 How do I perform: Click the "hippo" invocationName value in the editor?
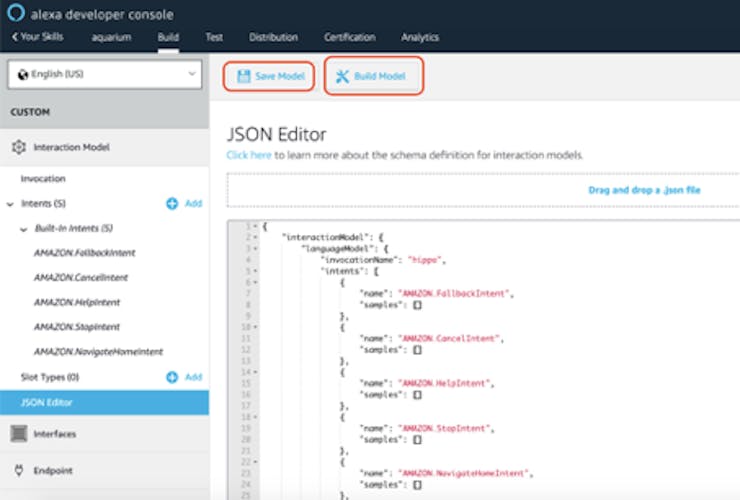coord(424,260)
